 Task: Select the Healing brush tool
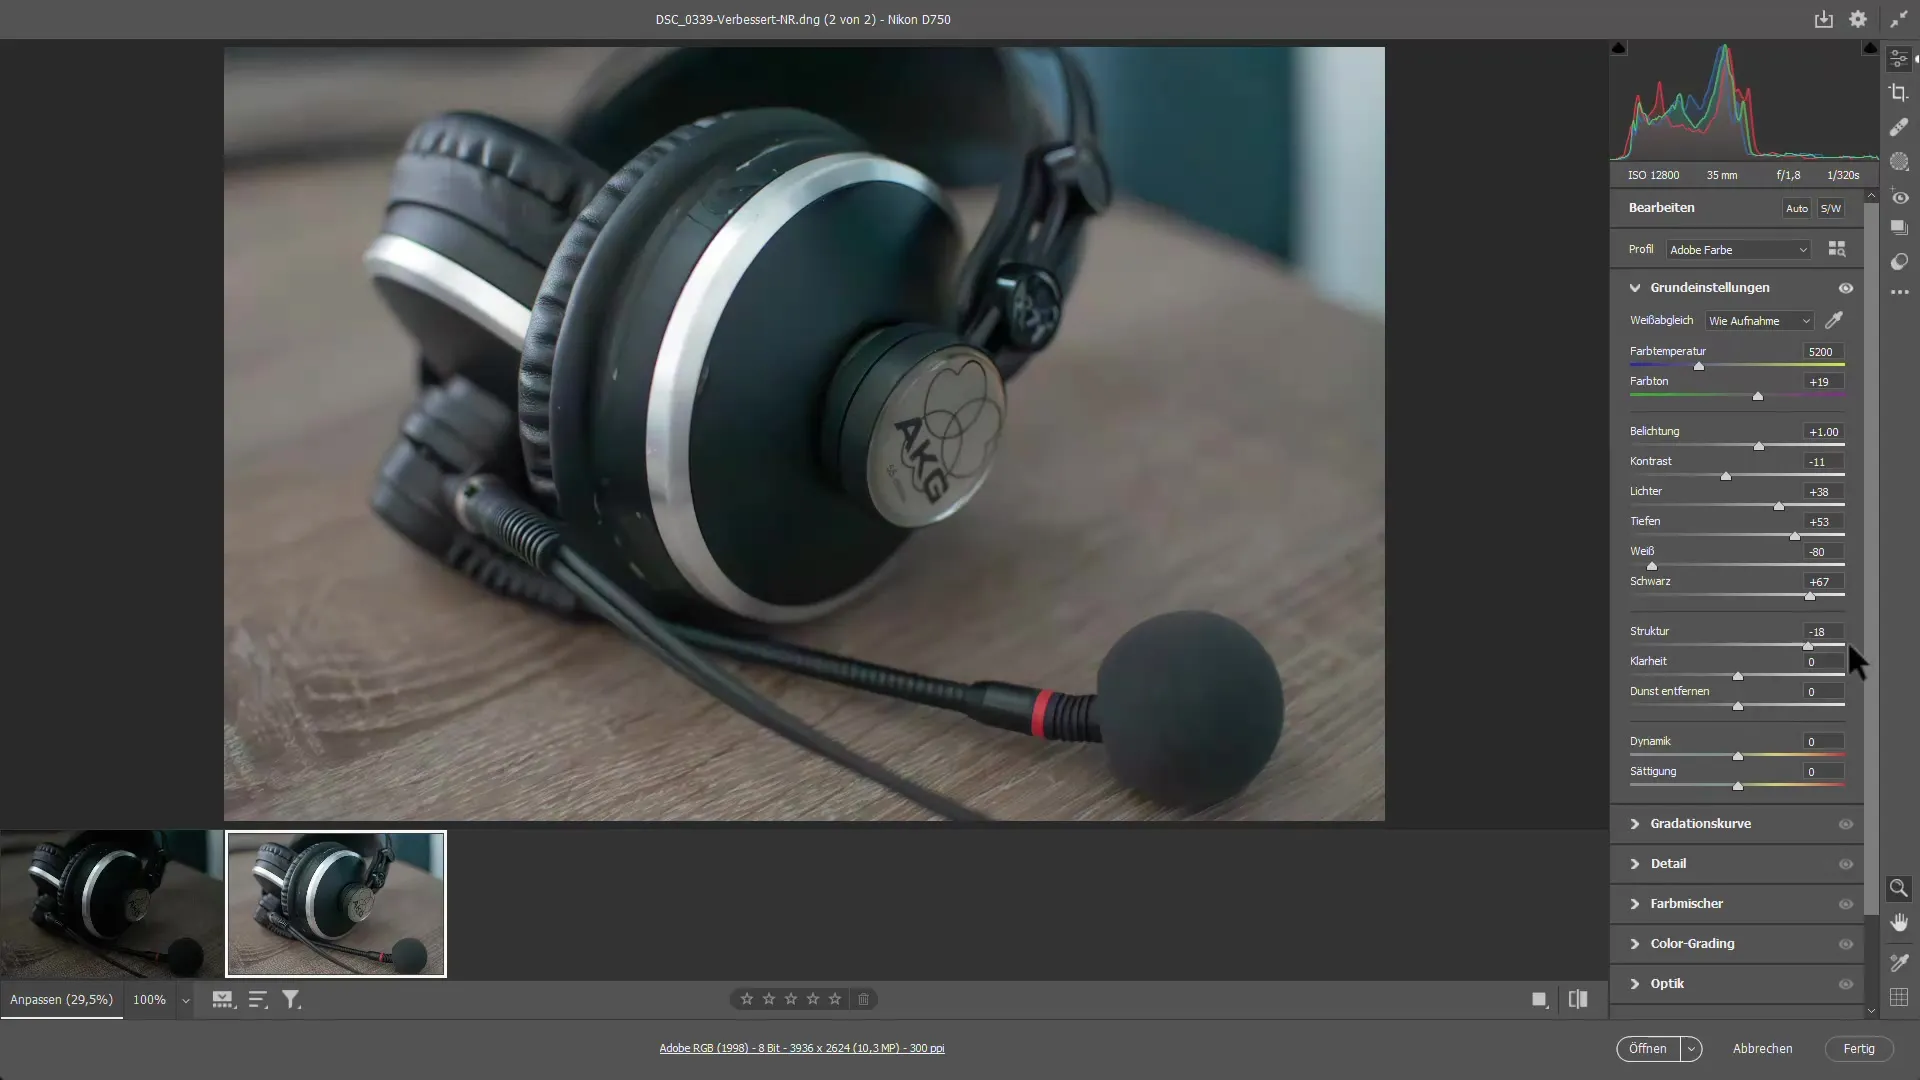(1899, 127)
